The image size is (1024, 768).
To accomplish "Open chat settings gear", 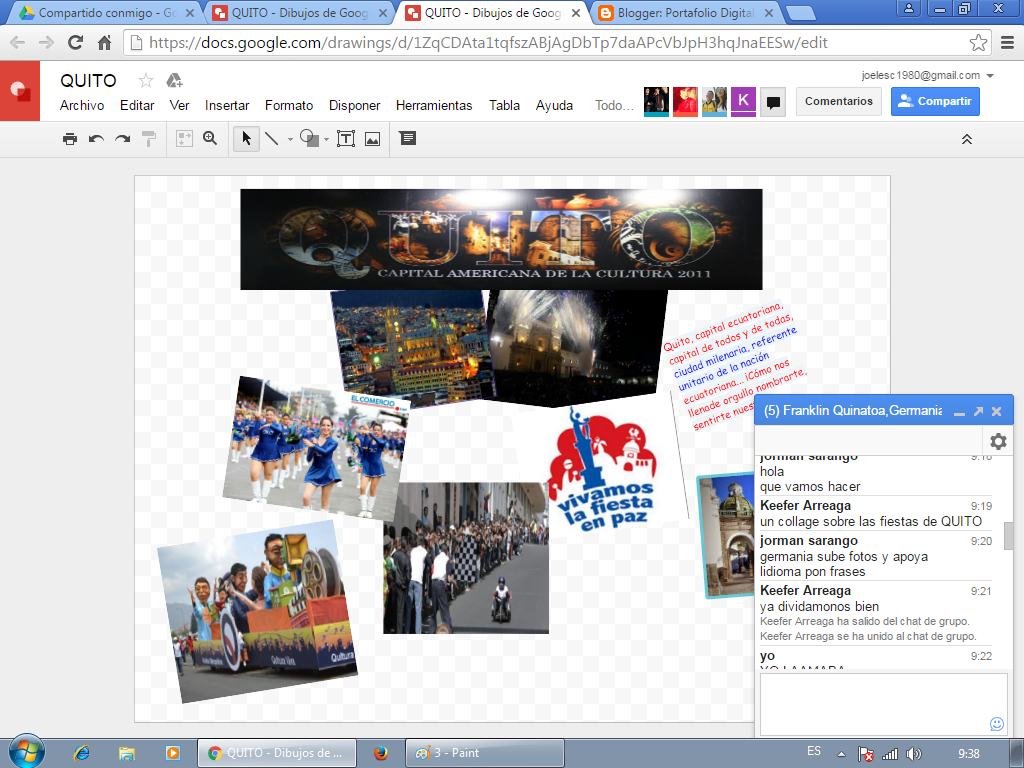I will point(997,441).
